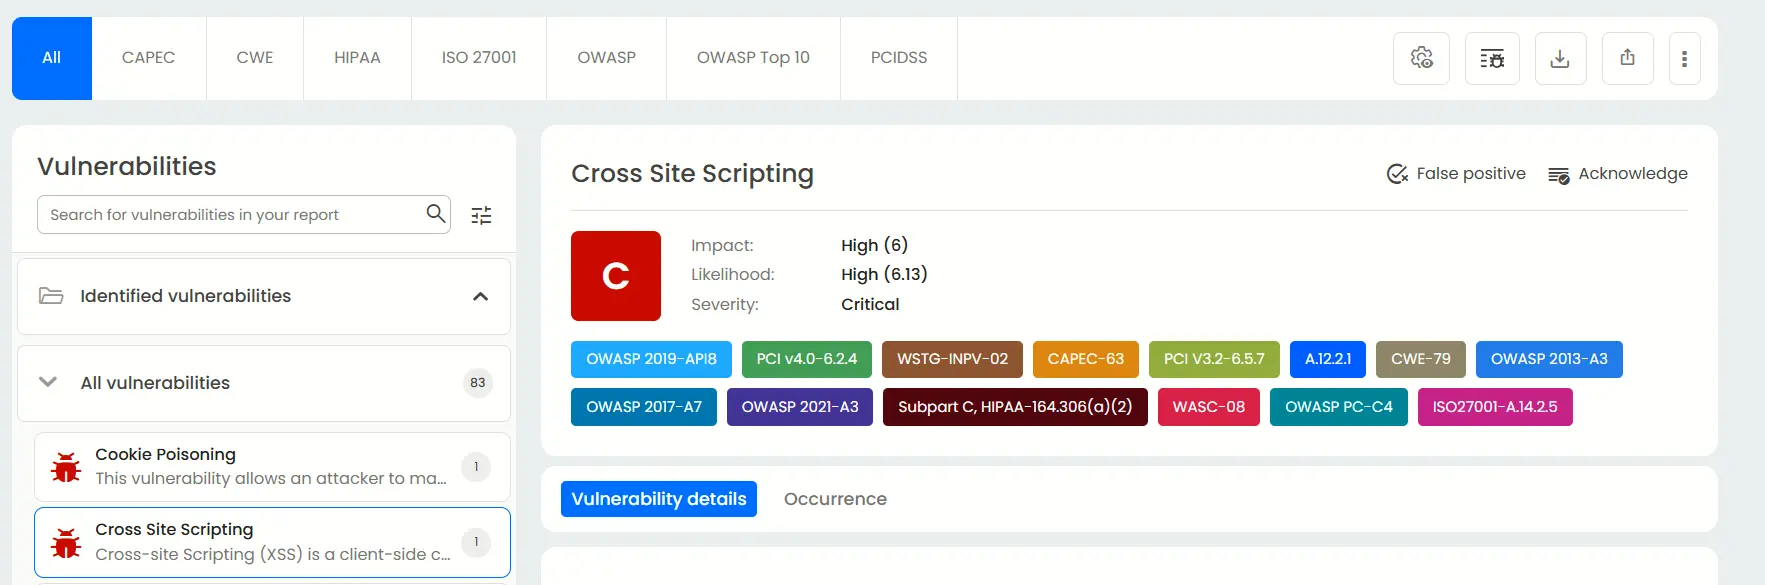The height and width of the screenshot is (585, 1765).
Task: Select the Cookie Poisoning vulnerability row
Action: [x=272, y=467]
